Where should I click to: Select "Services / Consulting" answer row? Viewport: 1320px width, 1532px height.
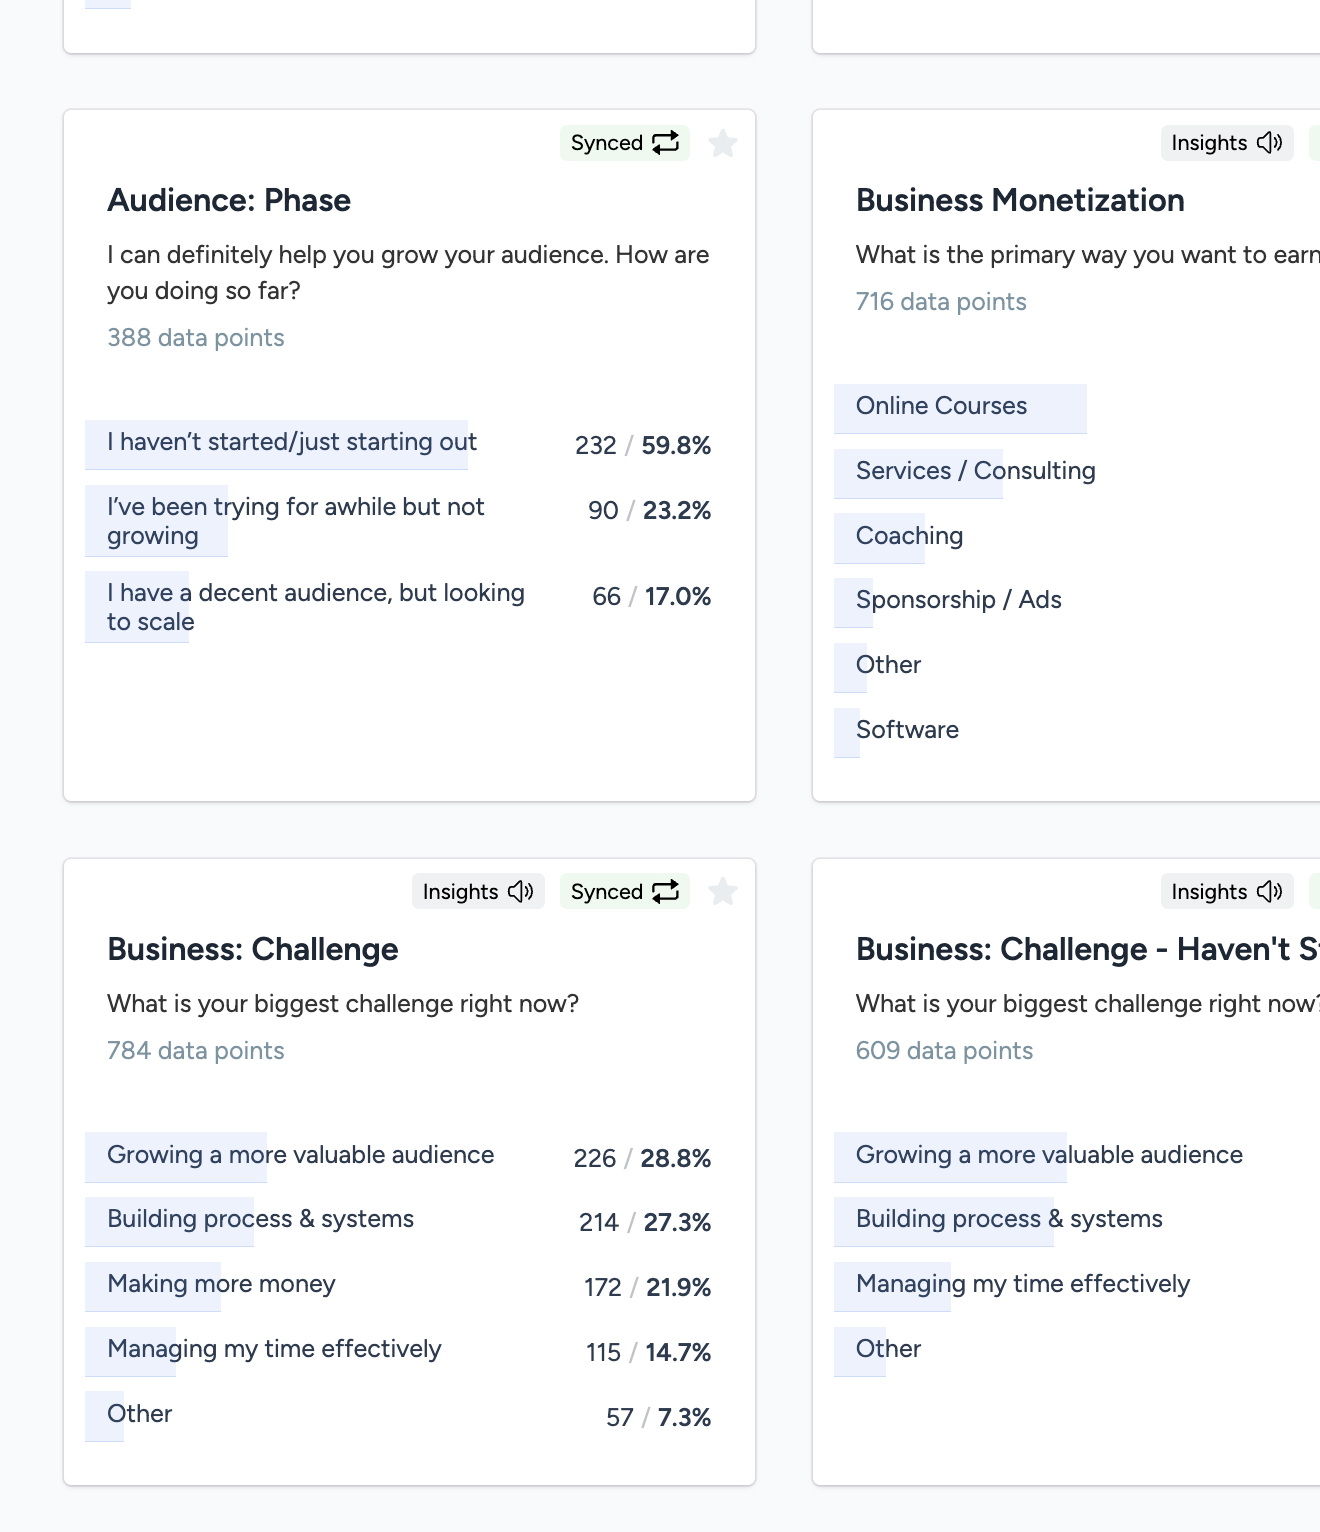[x=975, y=471]
